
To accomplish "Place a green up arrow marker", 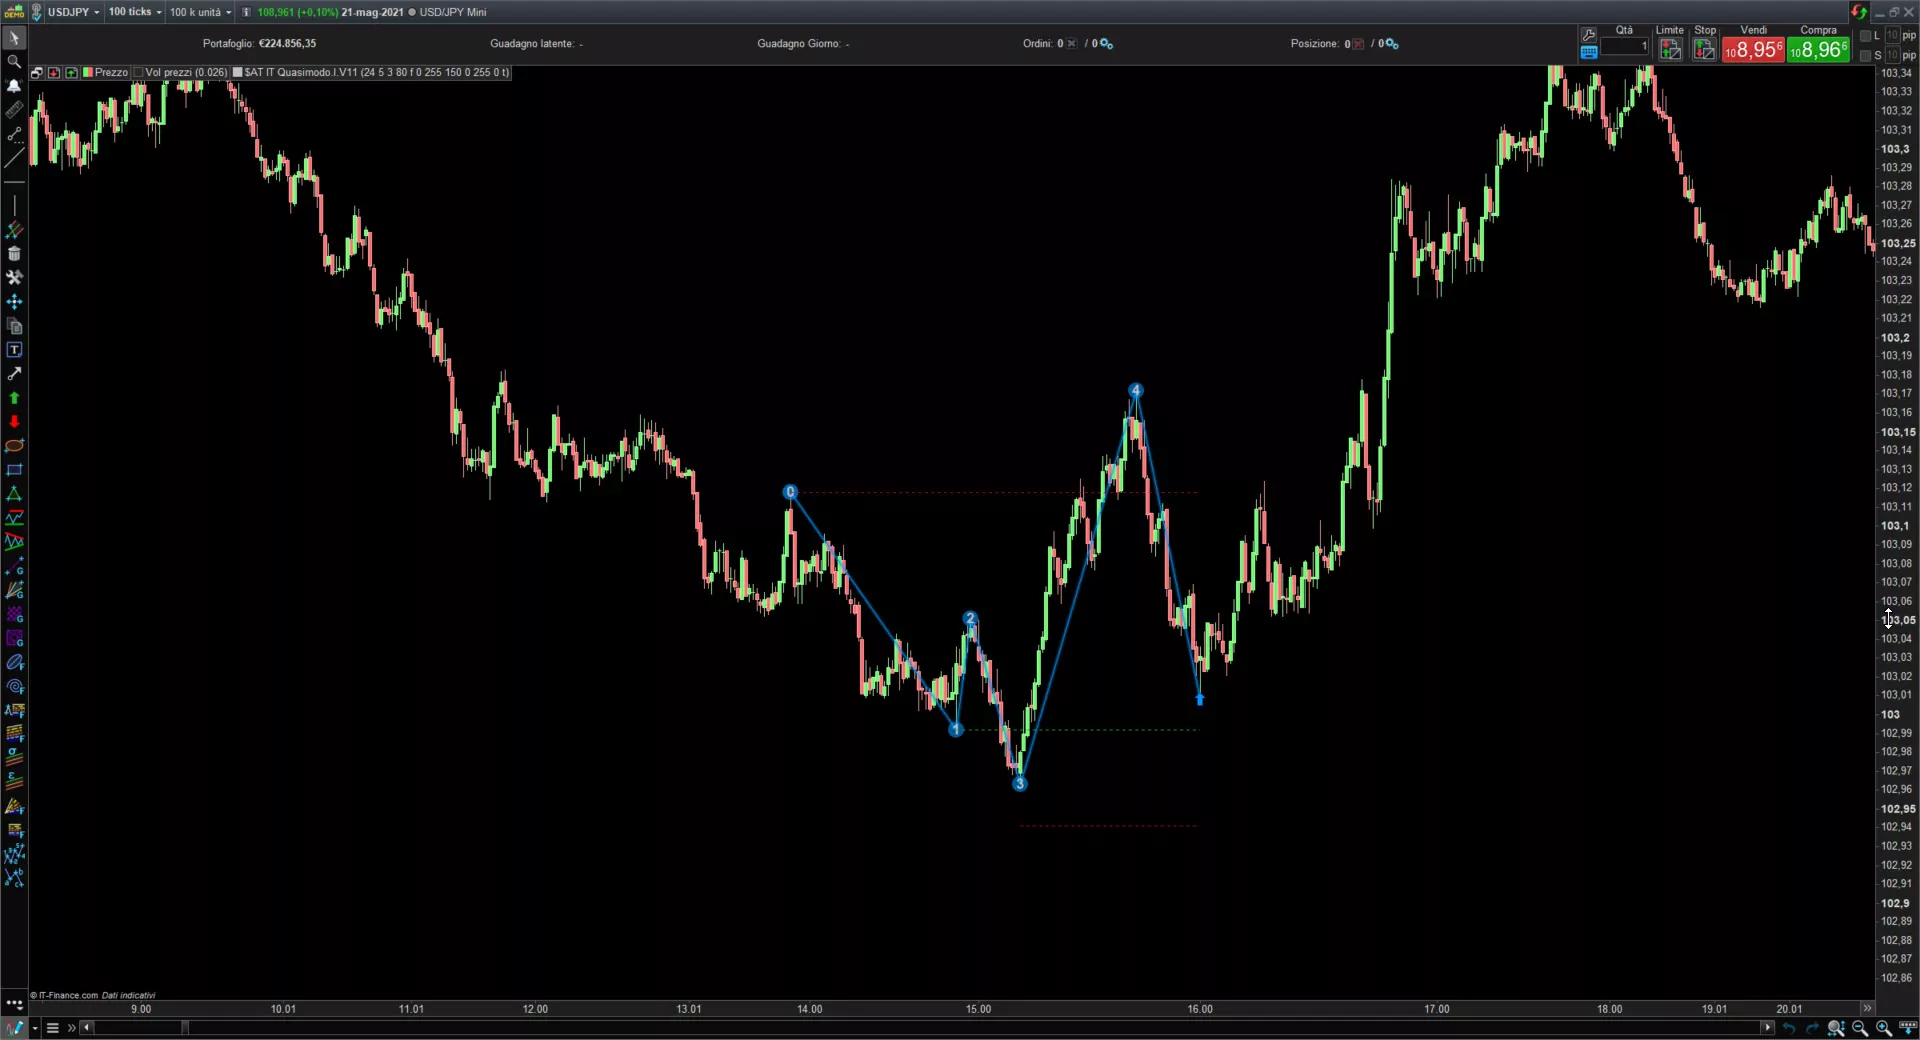I will (x=14, y=398).
